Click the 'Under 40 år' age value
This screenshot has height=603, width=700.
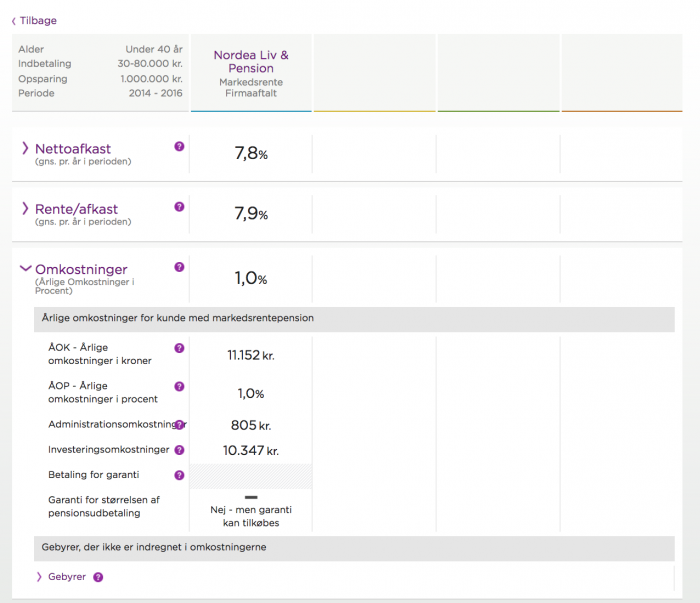point(154,49)
